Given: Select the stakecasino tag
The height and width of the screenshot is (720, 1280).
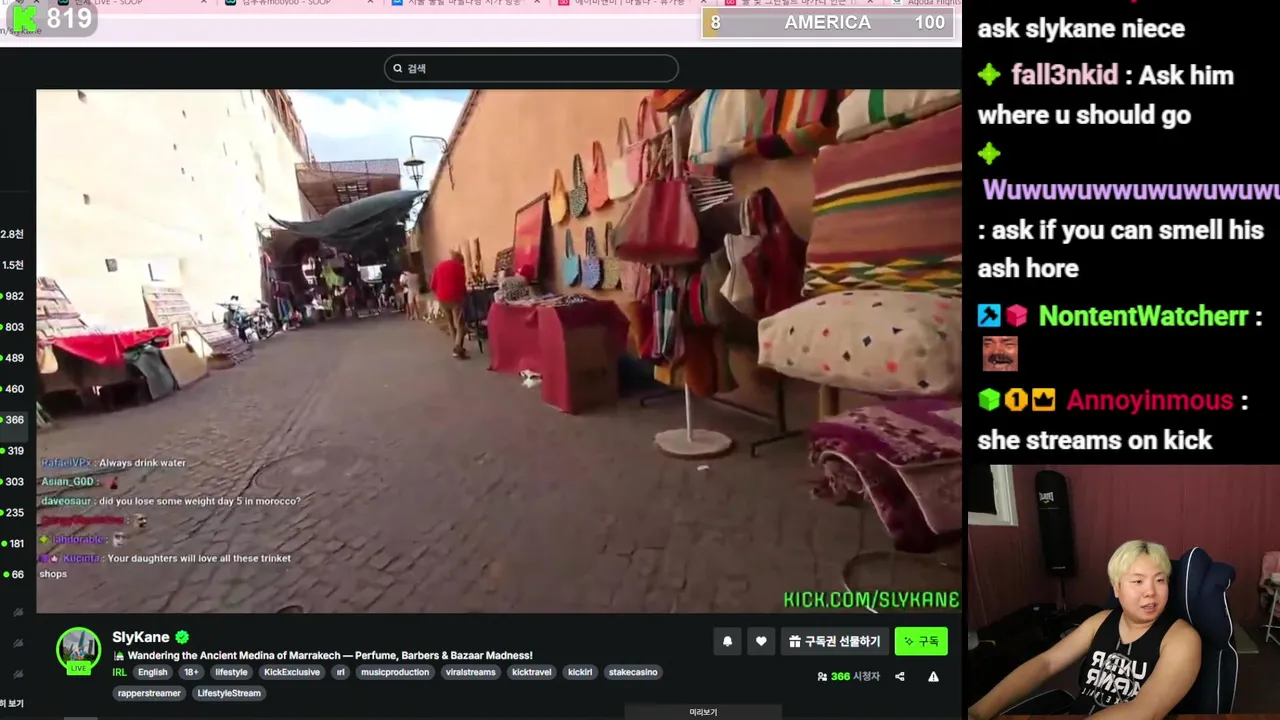Looking at the screenshot, I should pyautogui.click(x=633, y=672).
